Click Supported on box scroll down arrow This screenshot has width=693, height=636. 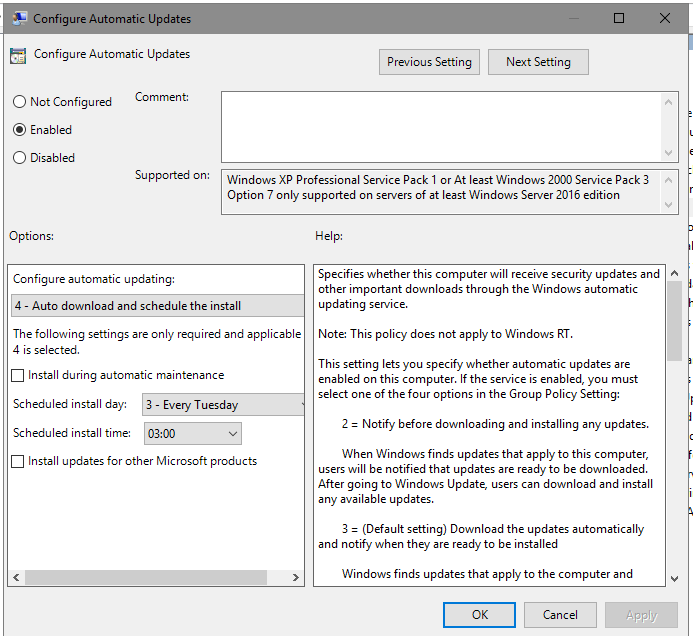668,205
